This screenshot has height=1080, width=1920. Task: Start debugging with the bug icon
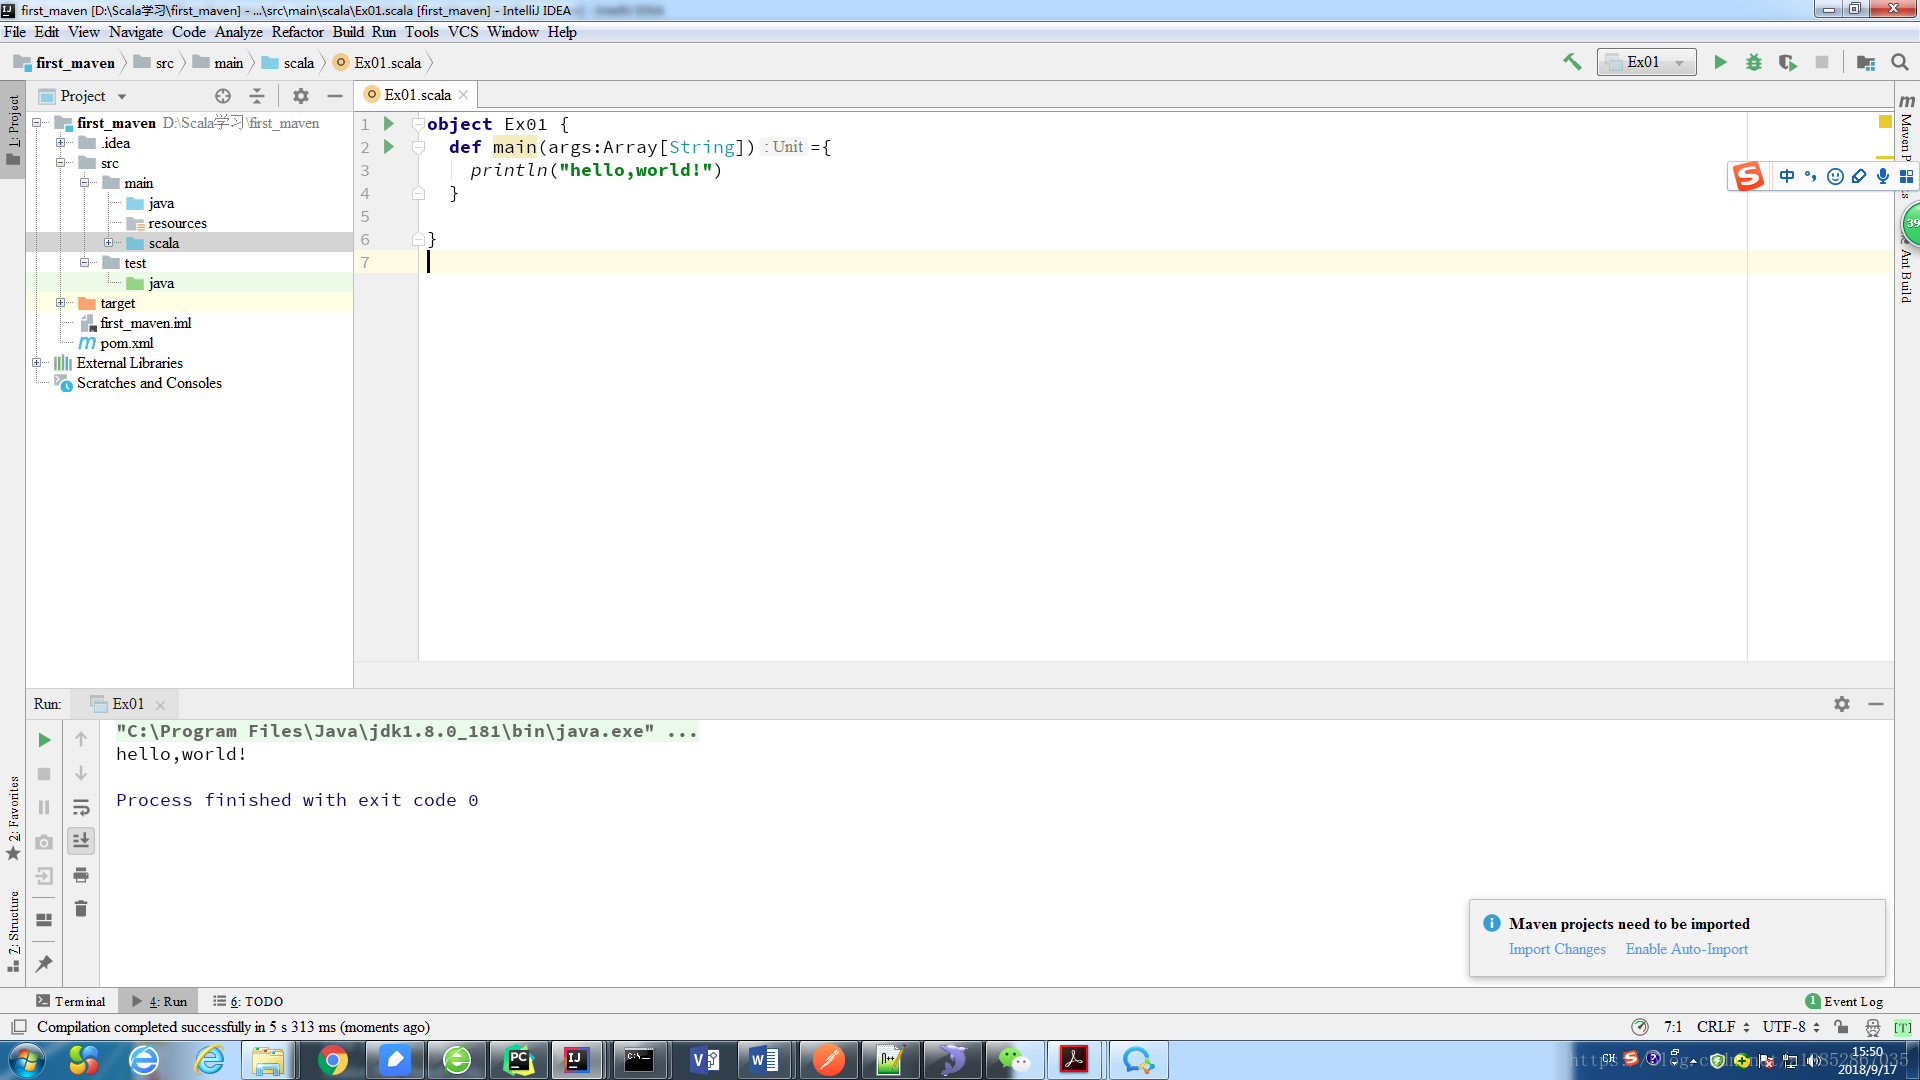pos(1754,62)
